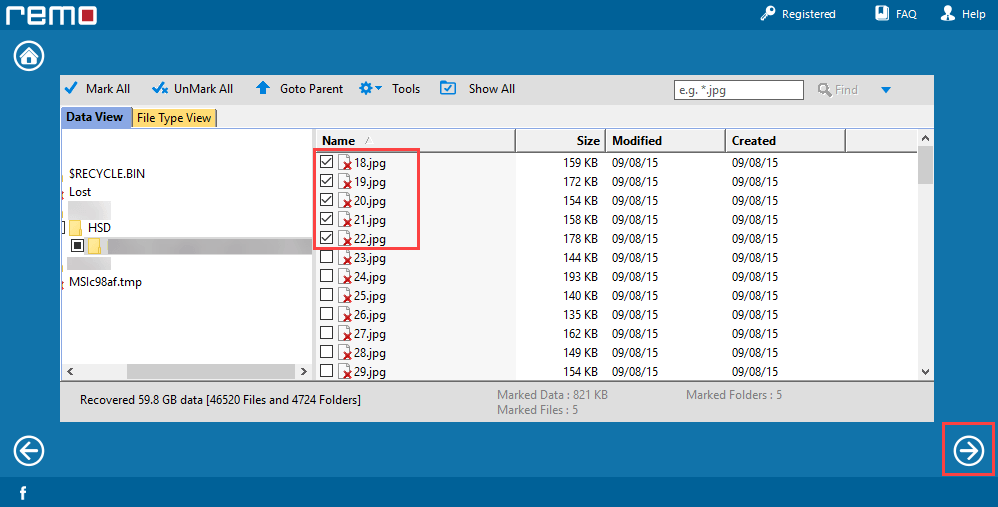Uncheck the 22.jpg checkbox
Viewport: 998px width, 507px height.
point(327,238)
